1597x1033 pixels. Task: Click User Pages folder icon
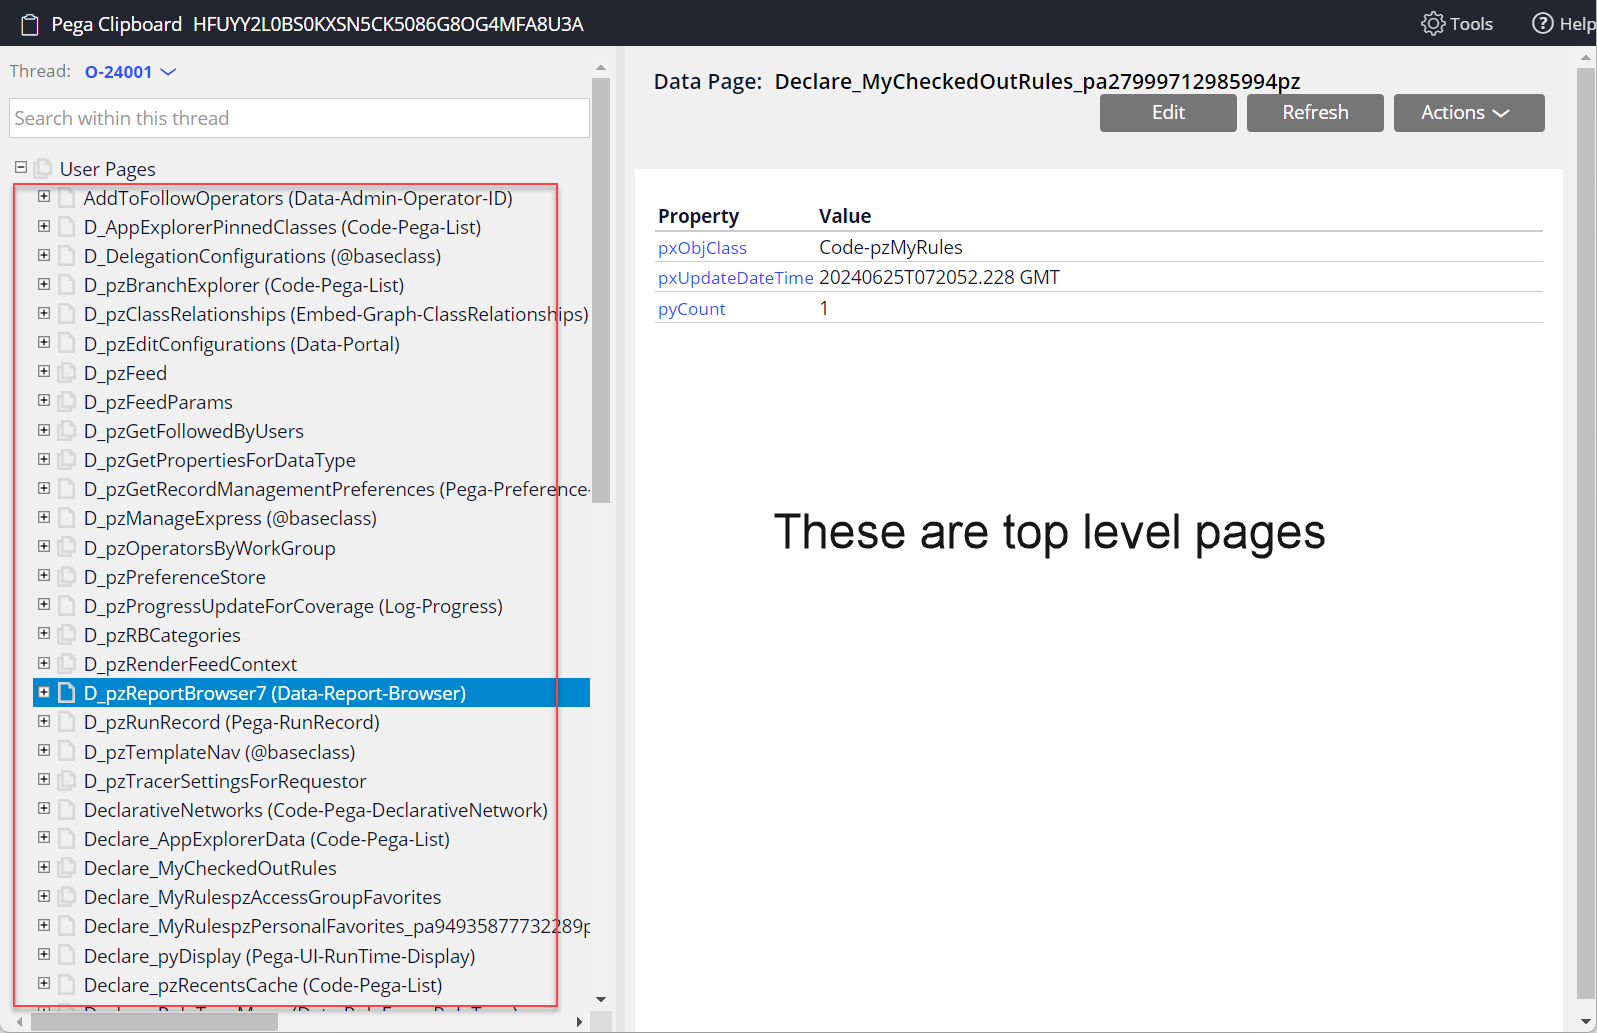(x=43, y=169)
